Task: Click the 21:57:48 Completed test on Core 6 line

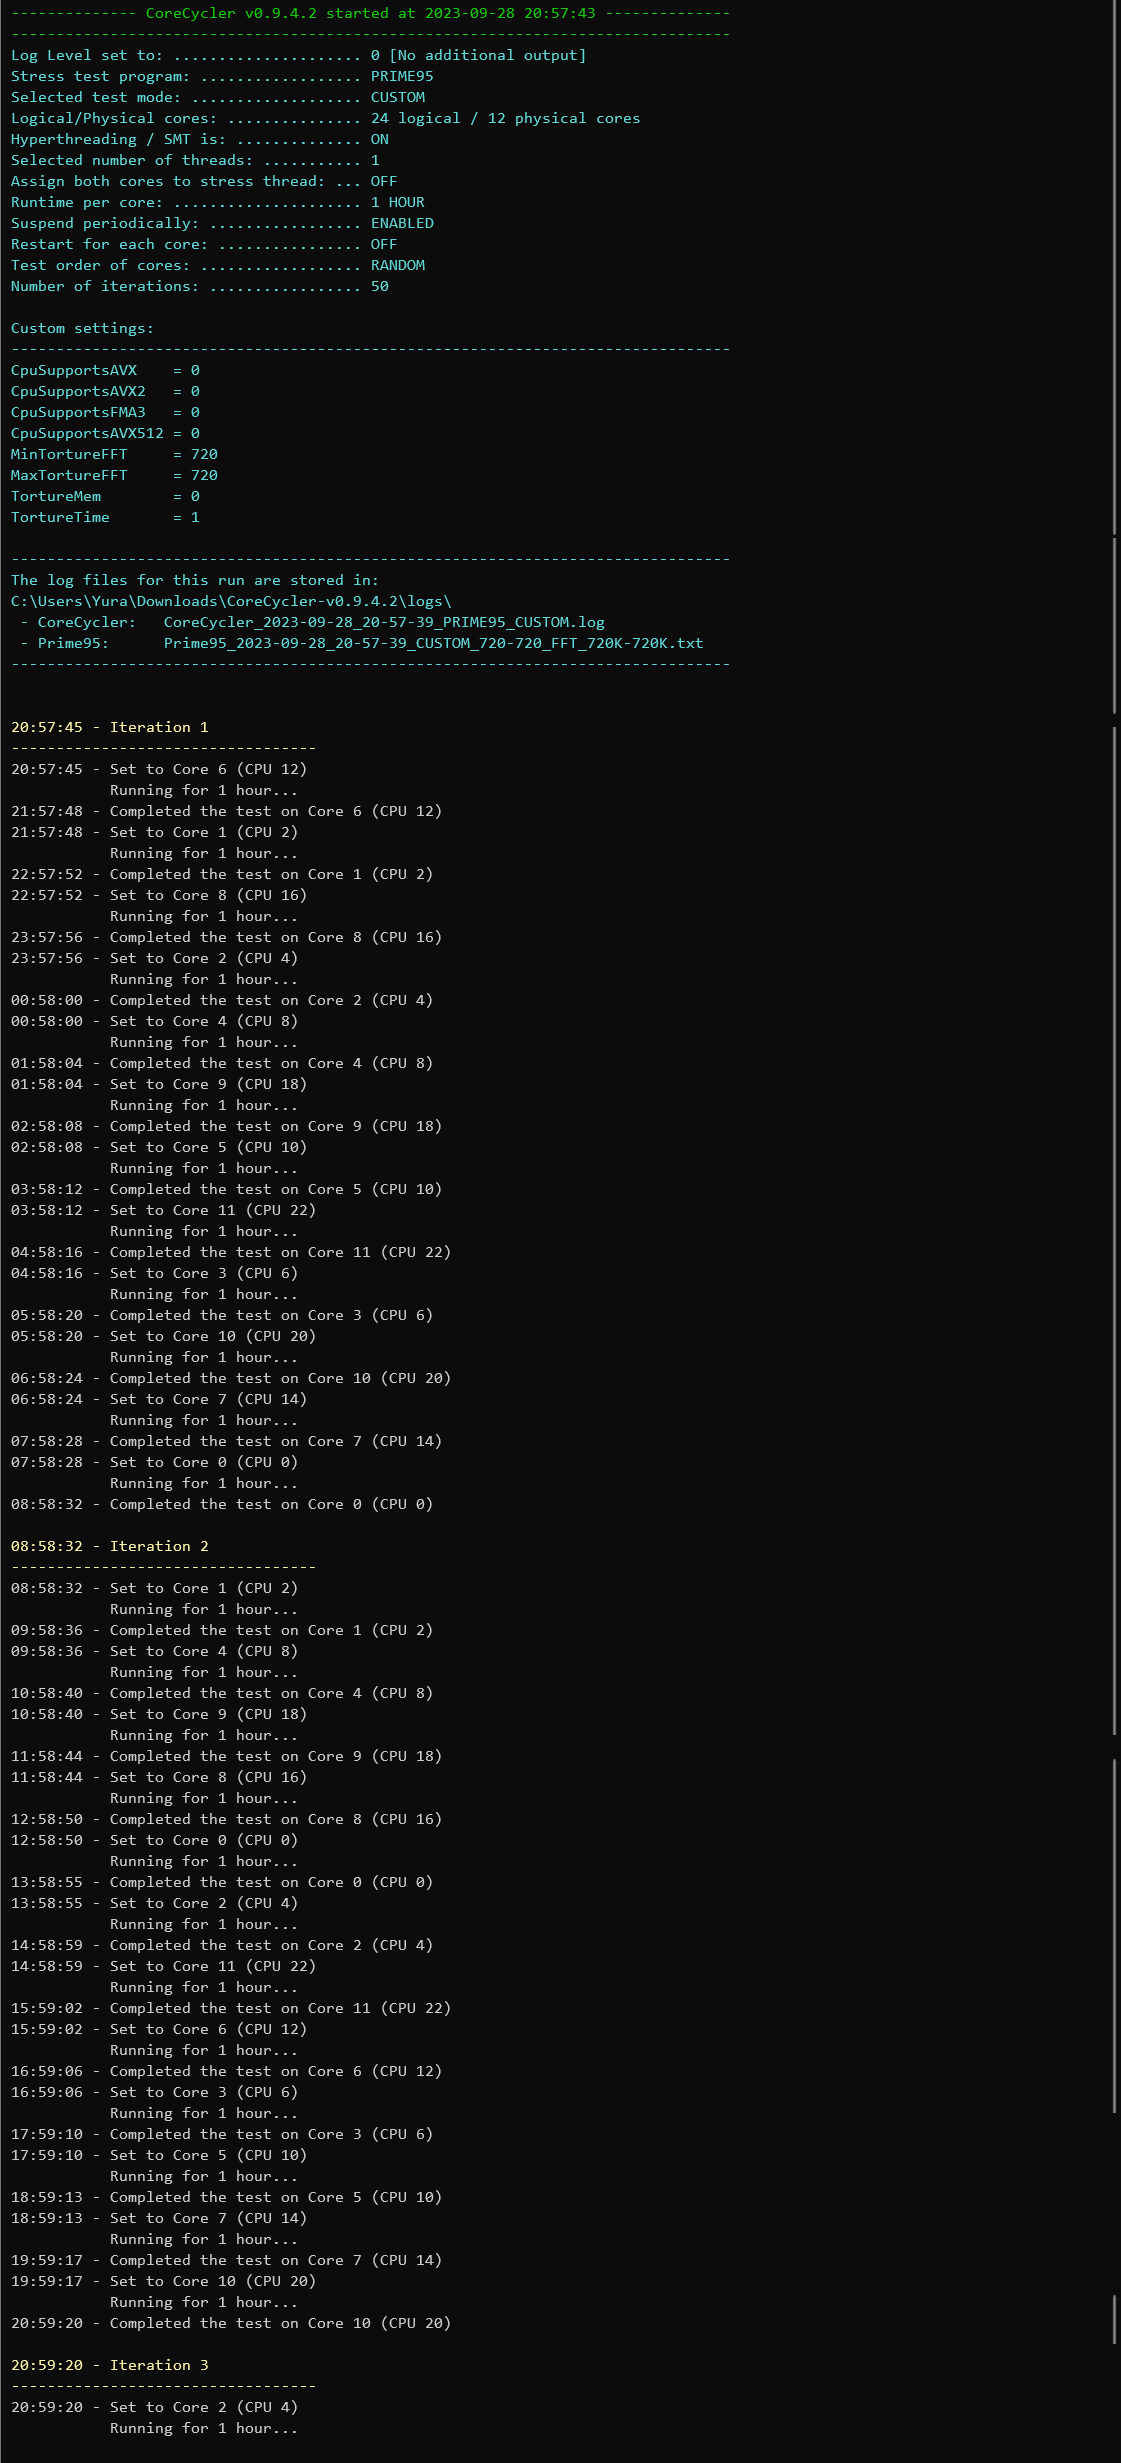Action: (226, 811)
